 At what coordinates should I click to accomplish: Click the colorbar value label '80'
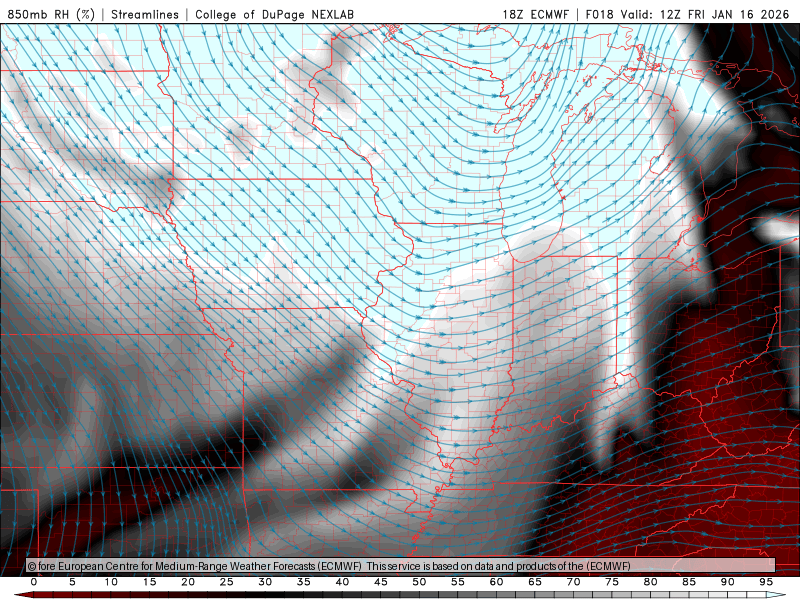pos(651,582)
